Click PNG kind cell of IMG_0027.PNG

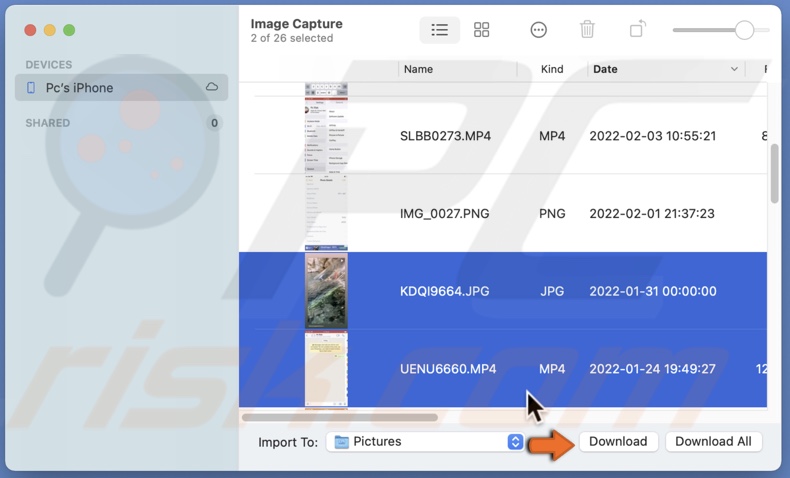[552, 214]
